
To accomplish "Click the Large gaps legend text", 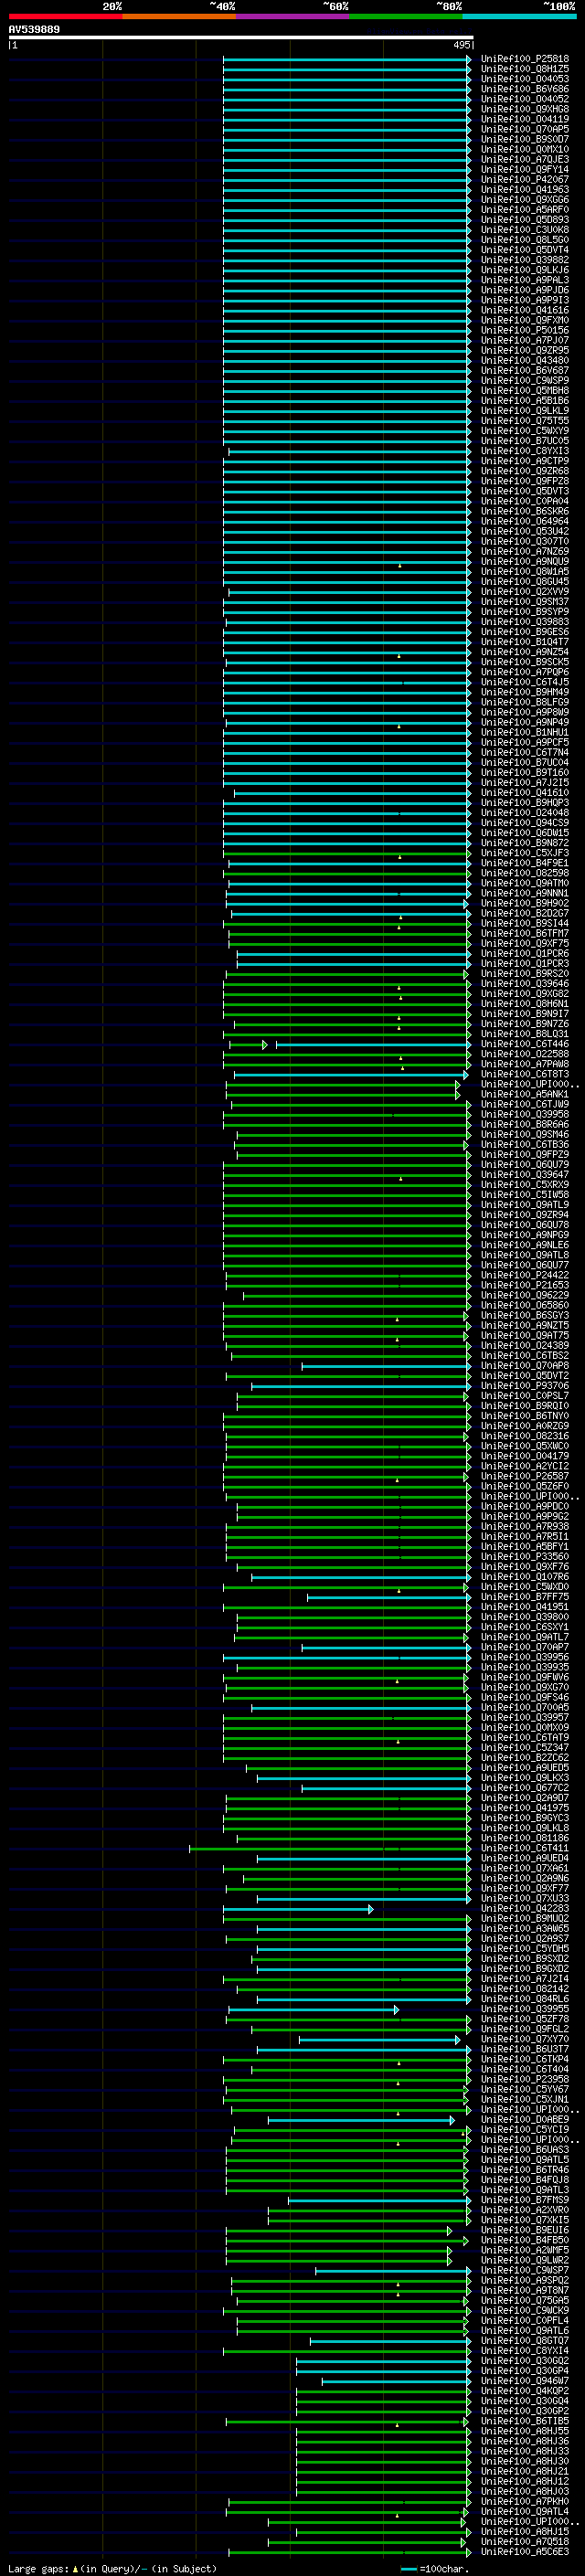I will [x=39, y=2568].
